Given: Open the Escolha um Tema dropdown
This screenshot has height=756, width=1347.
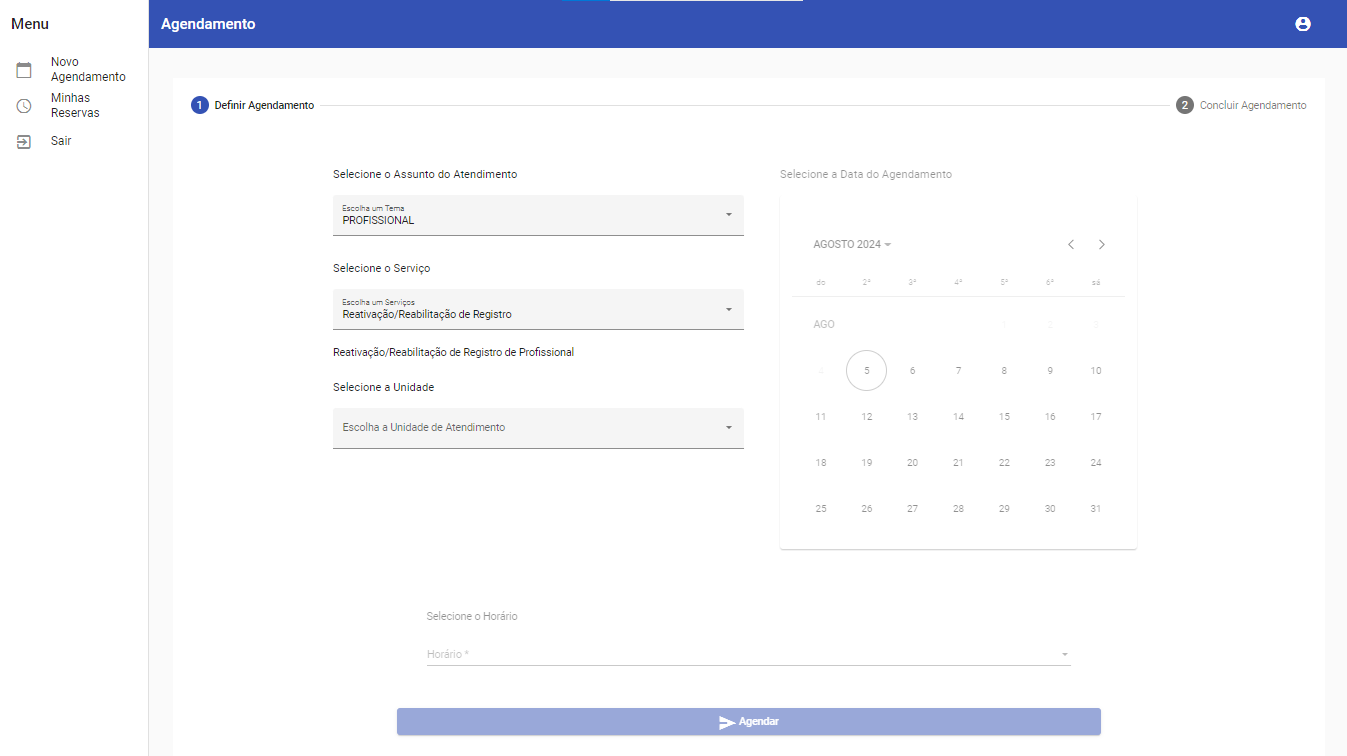Looking at the screenshot, I should 538,215.
